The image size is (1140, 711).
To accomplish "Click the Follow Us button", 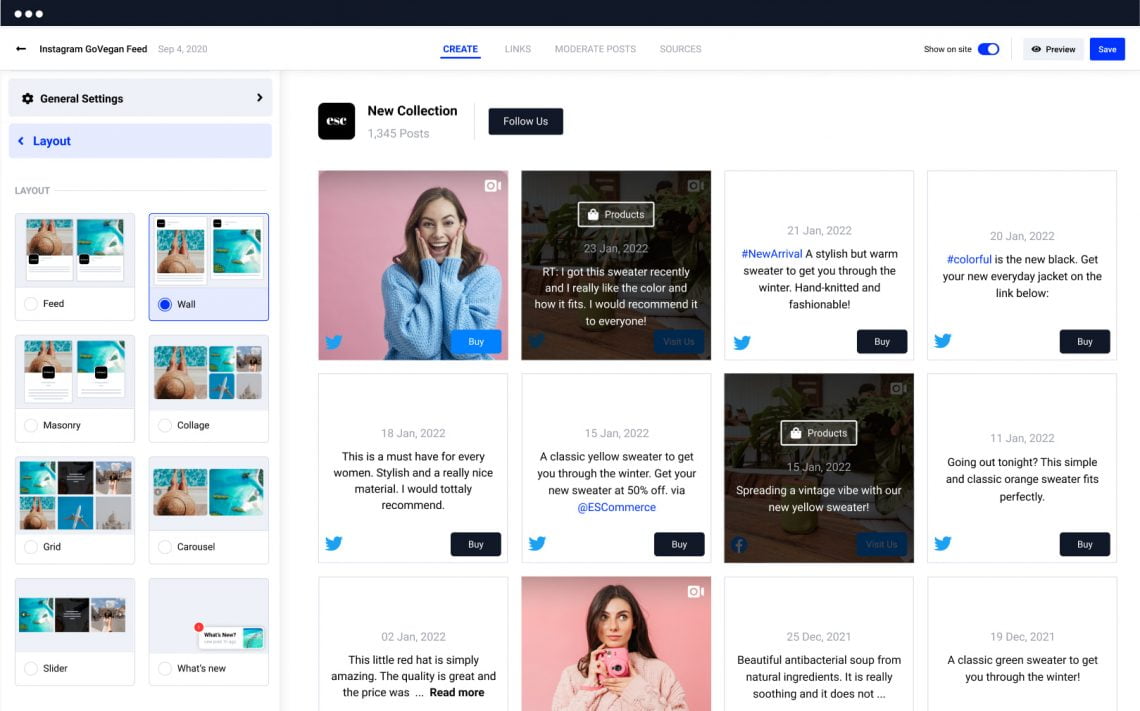I will pos(526,121).
